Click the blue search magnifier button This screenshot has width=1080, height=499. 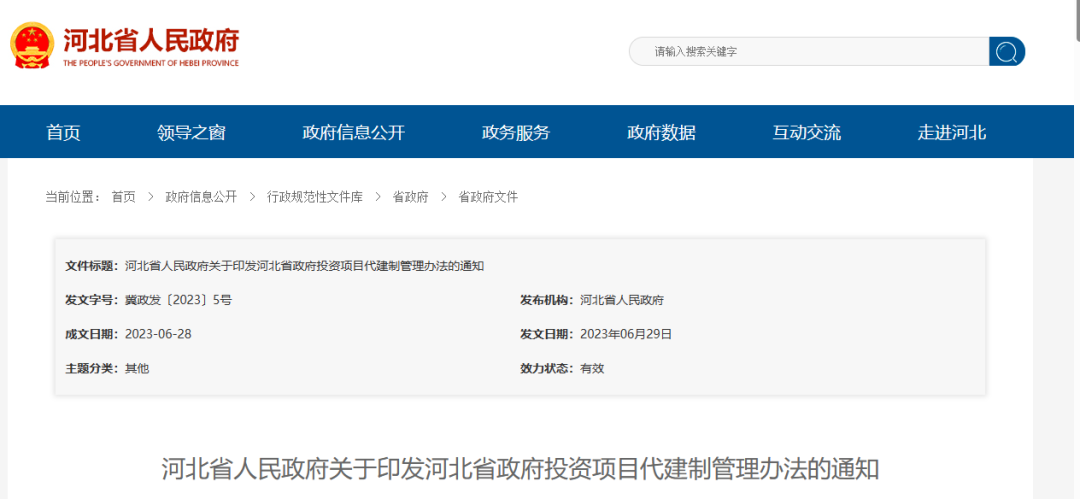1007,52
